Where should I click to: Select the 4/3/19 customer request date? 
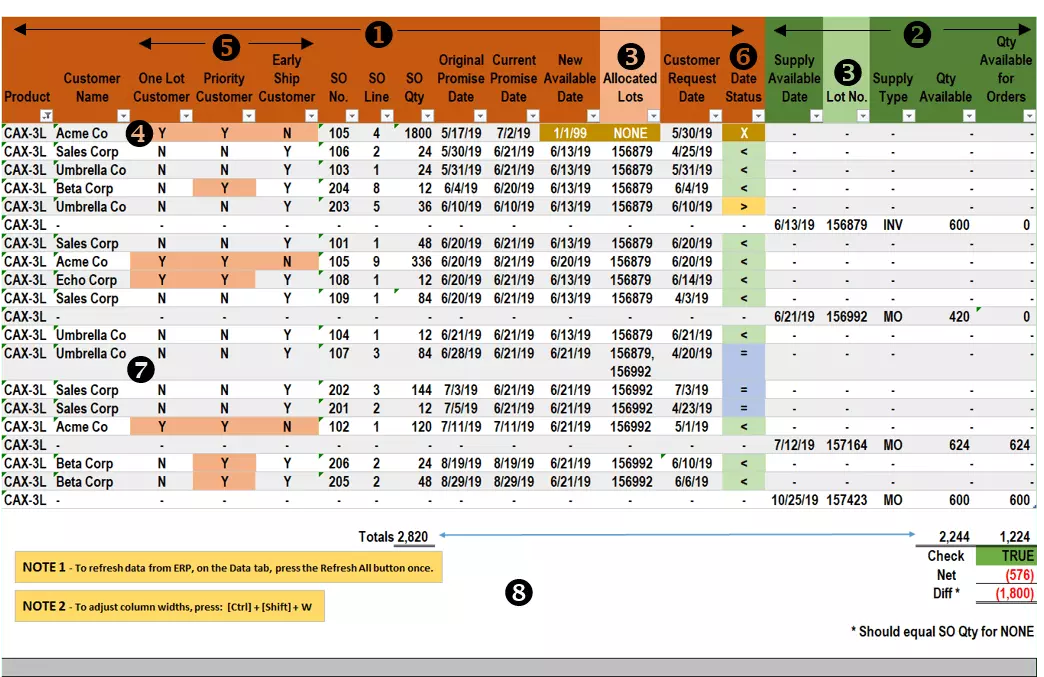[x=691, y=298]
